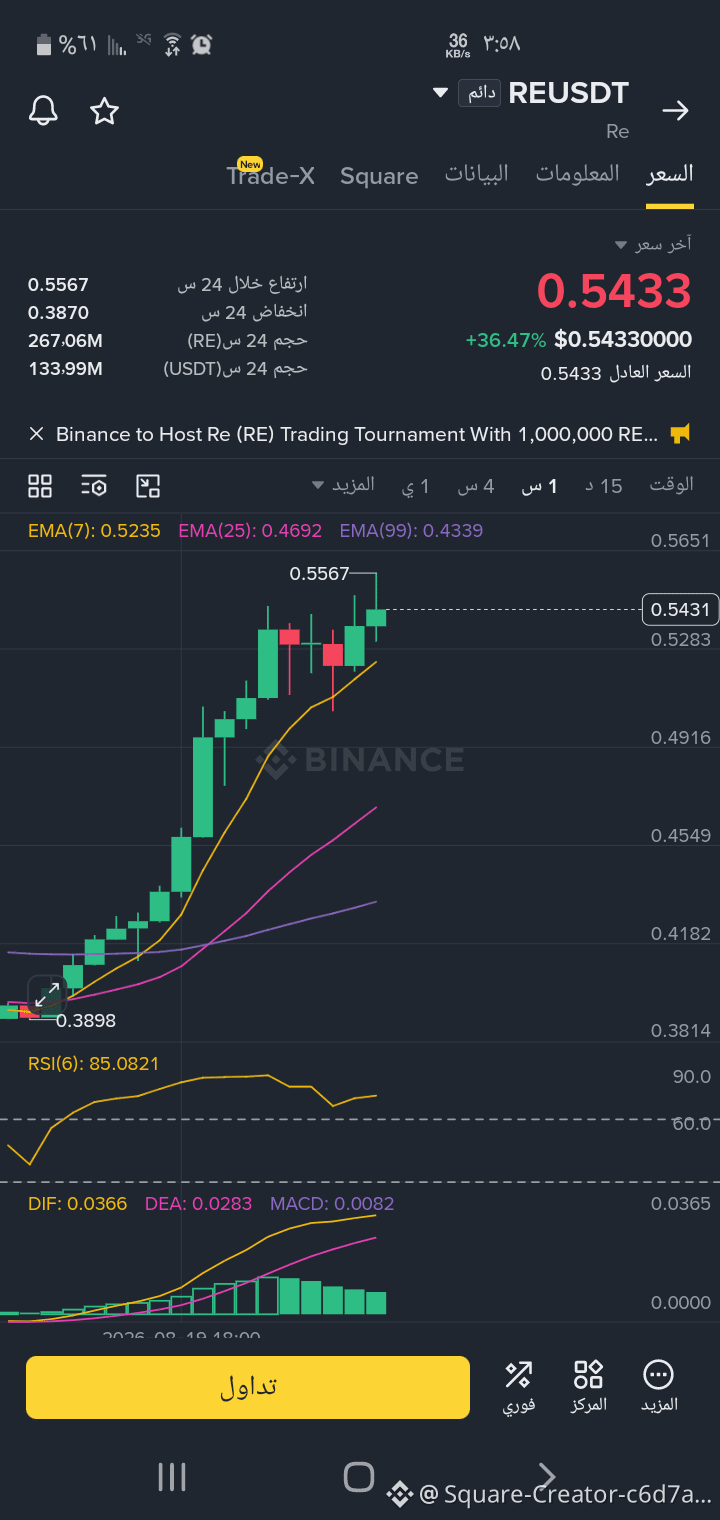Open Android recent apps navigation button
The image size is (720, 1520).
pos(172,1477)
